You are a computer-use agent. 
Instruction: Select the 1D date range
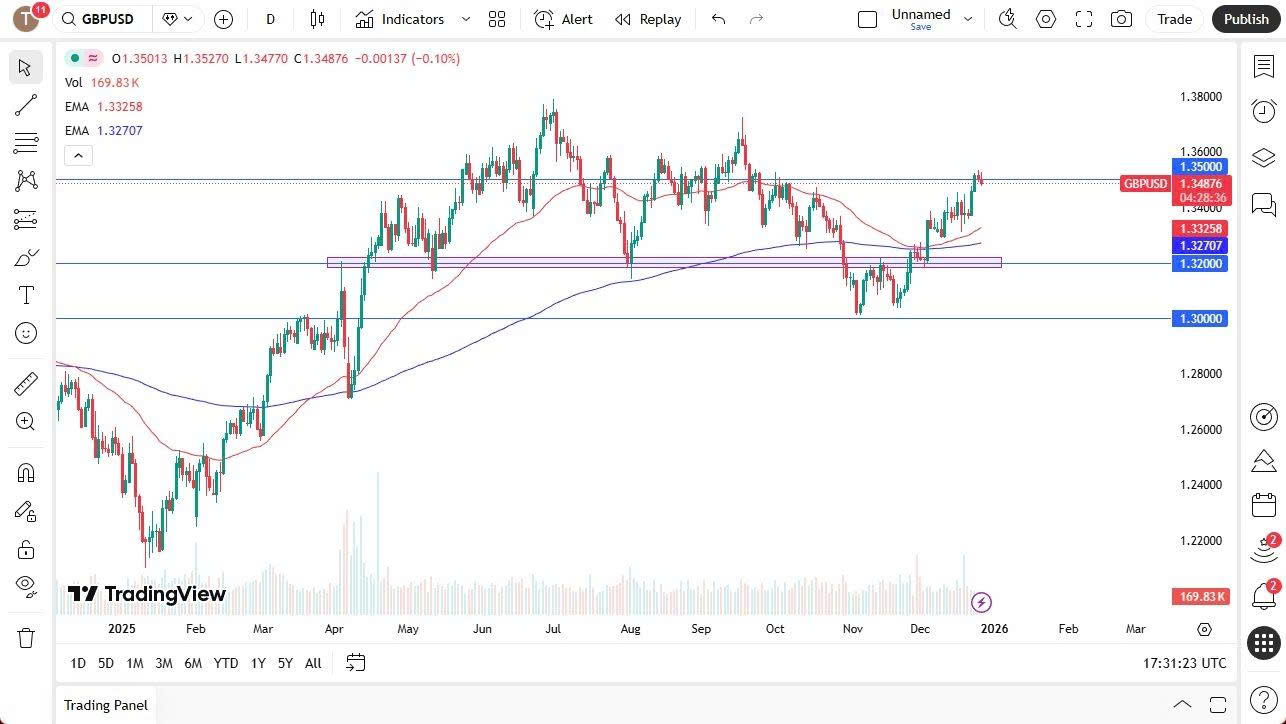[x=78, y=663]
